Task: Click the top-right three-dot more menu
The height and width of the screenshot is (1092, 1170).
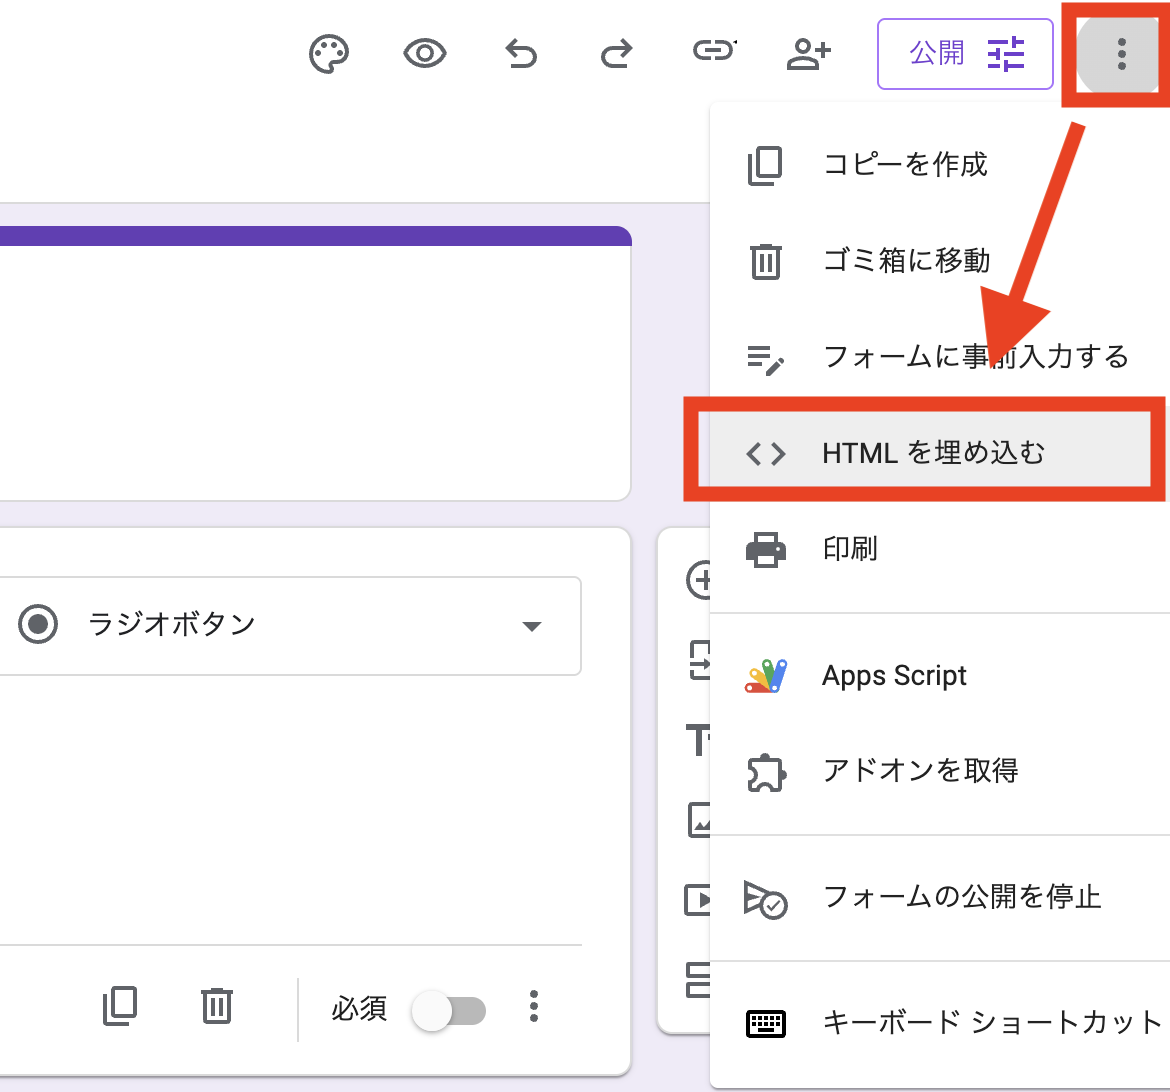Action: [1121, 54]
